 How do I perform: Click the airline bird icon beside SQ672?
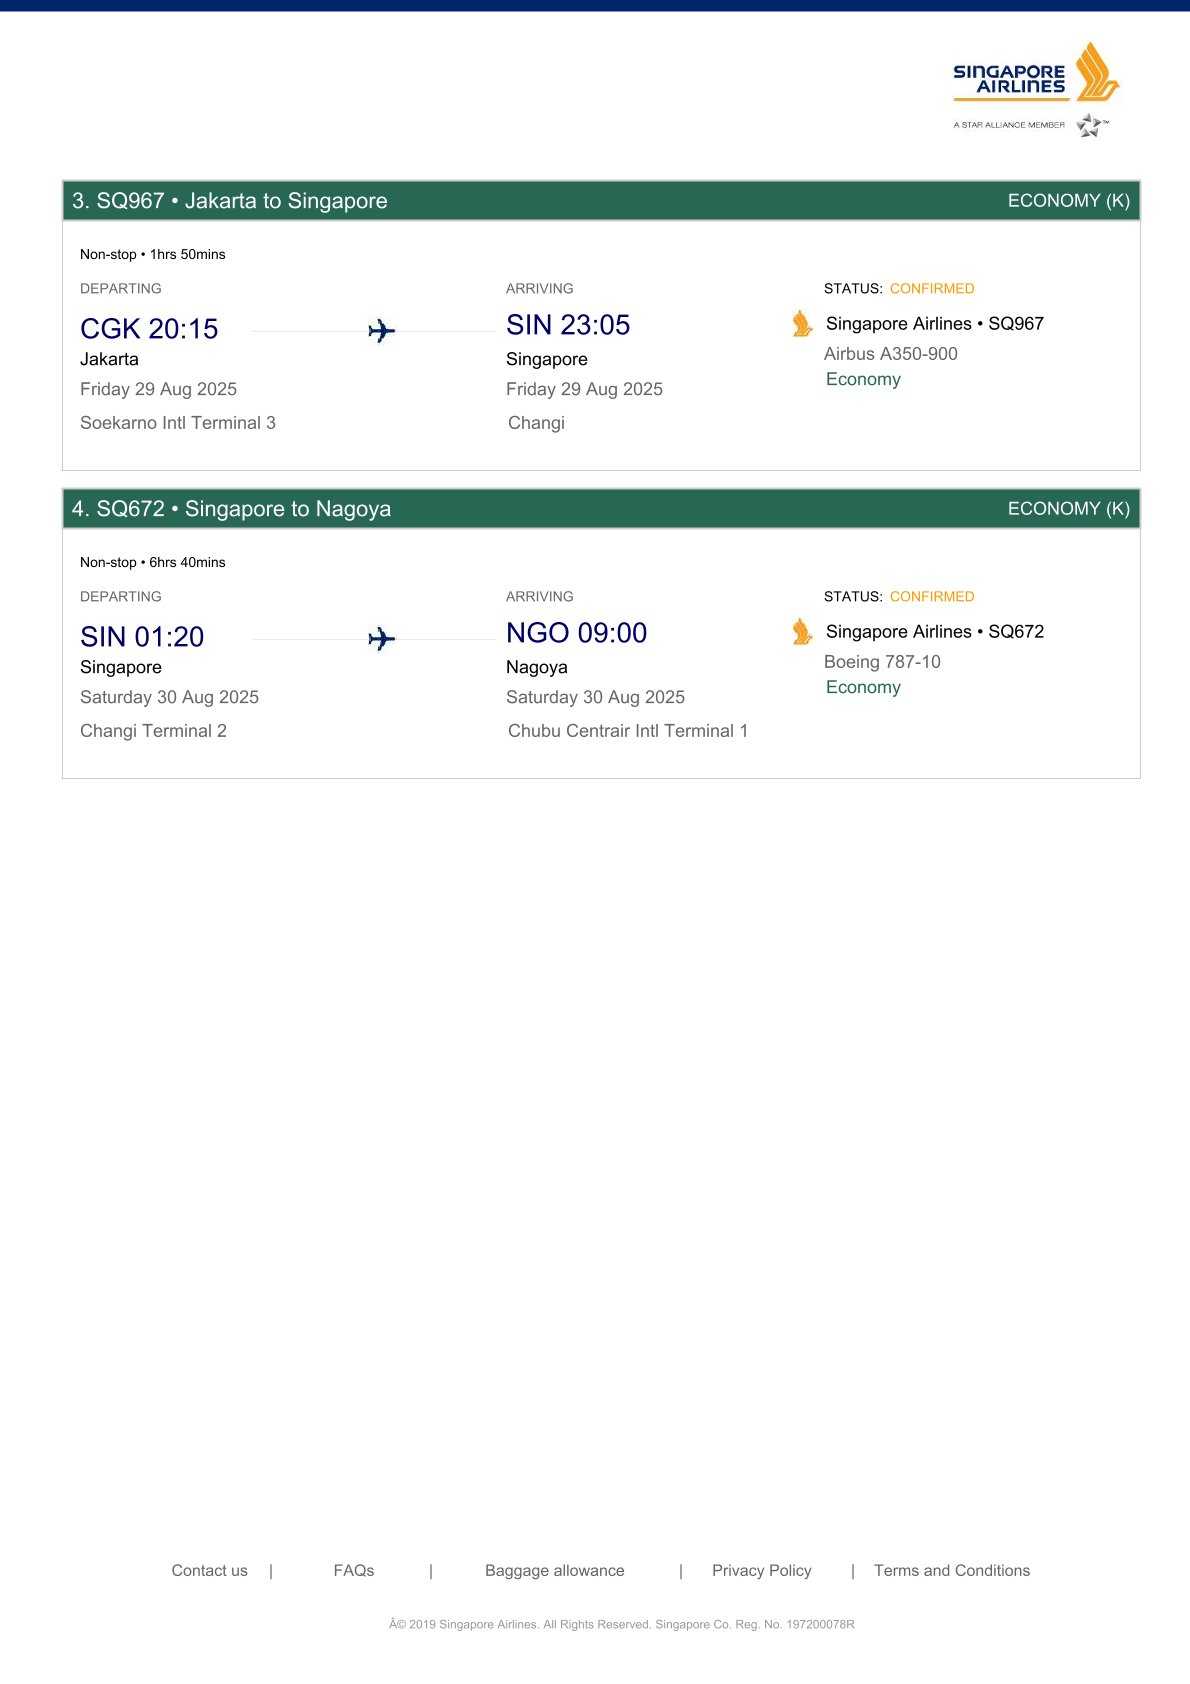coord(802,632)
